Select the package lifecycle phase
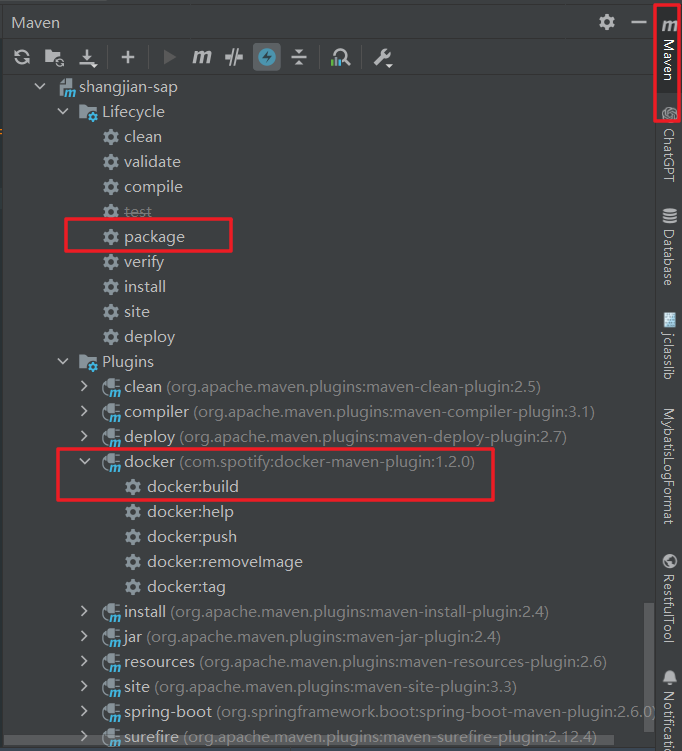 click(x=154, y=237)
